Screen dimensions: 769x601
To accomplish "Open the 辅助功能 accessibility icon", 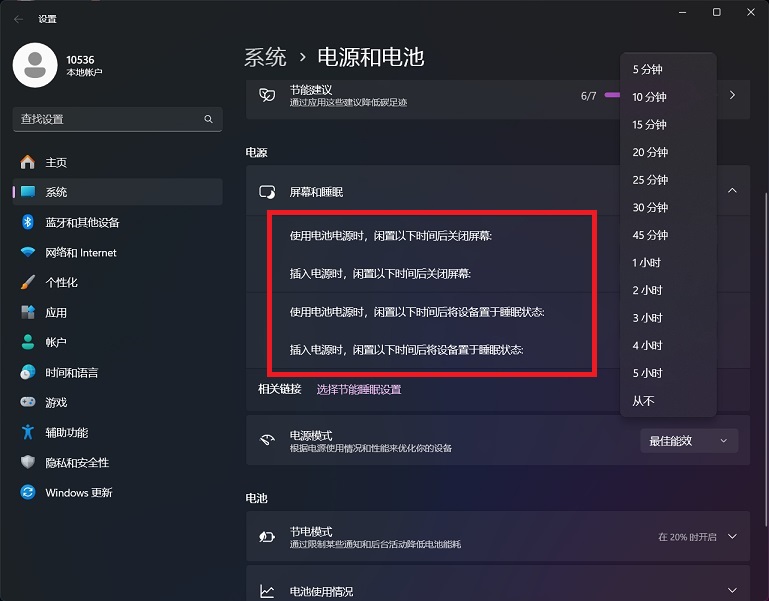I will click(x=28, y=432).
